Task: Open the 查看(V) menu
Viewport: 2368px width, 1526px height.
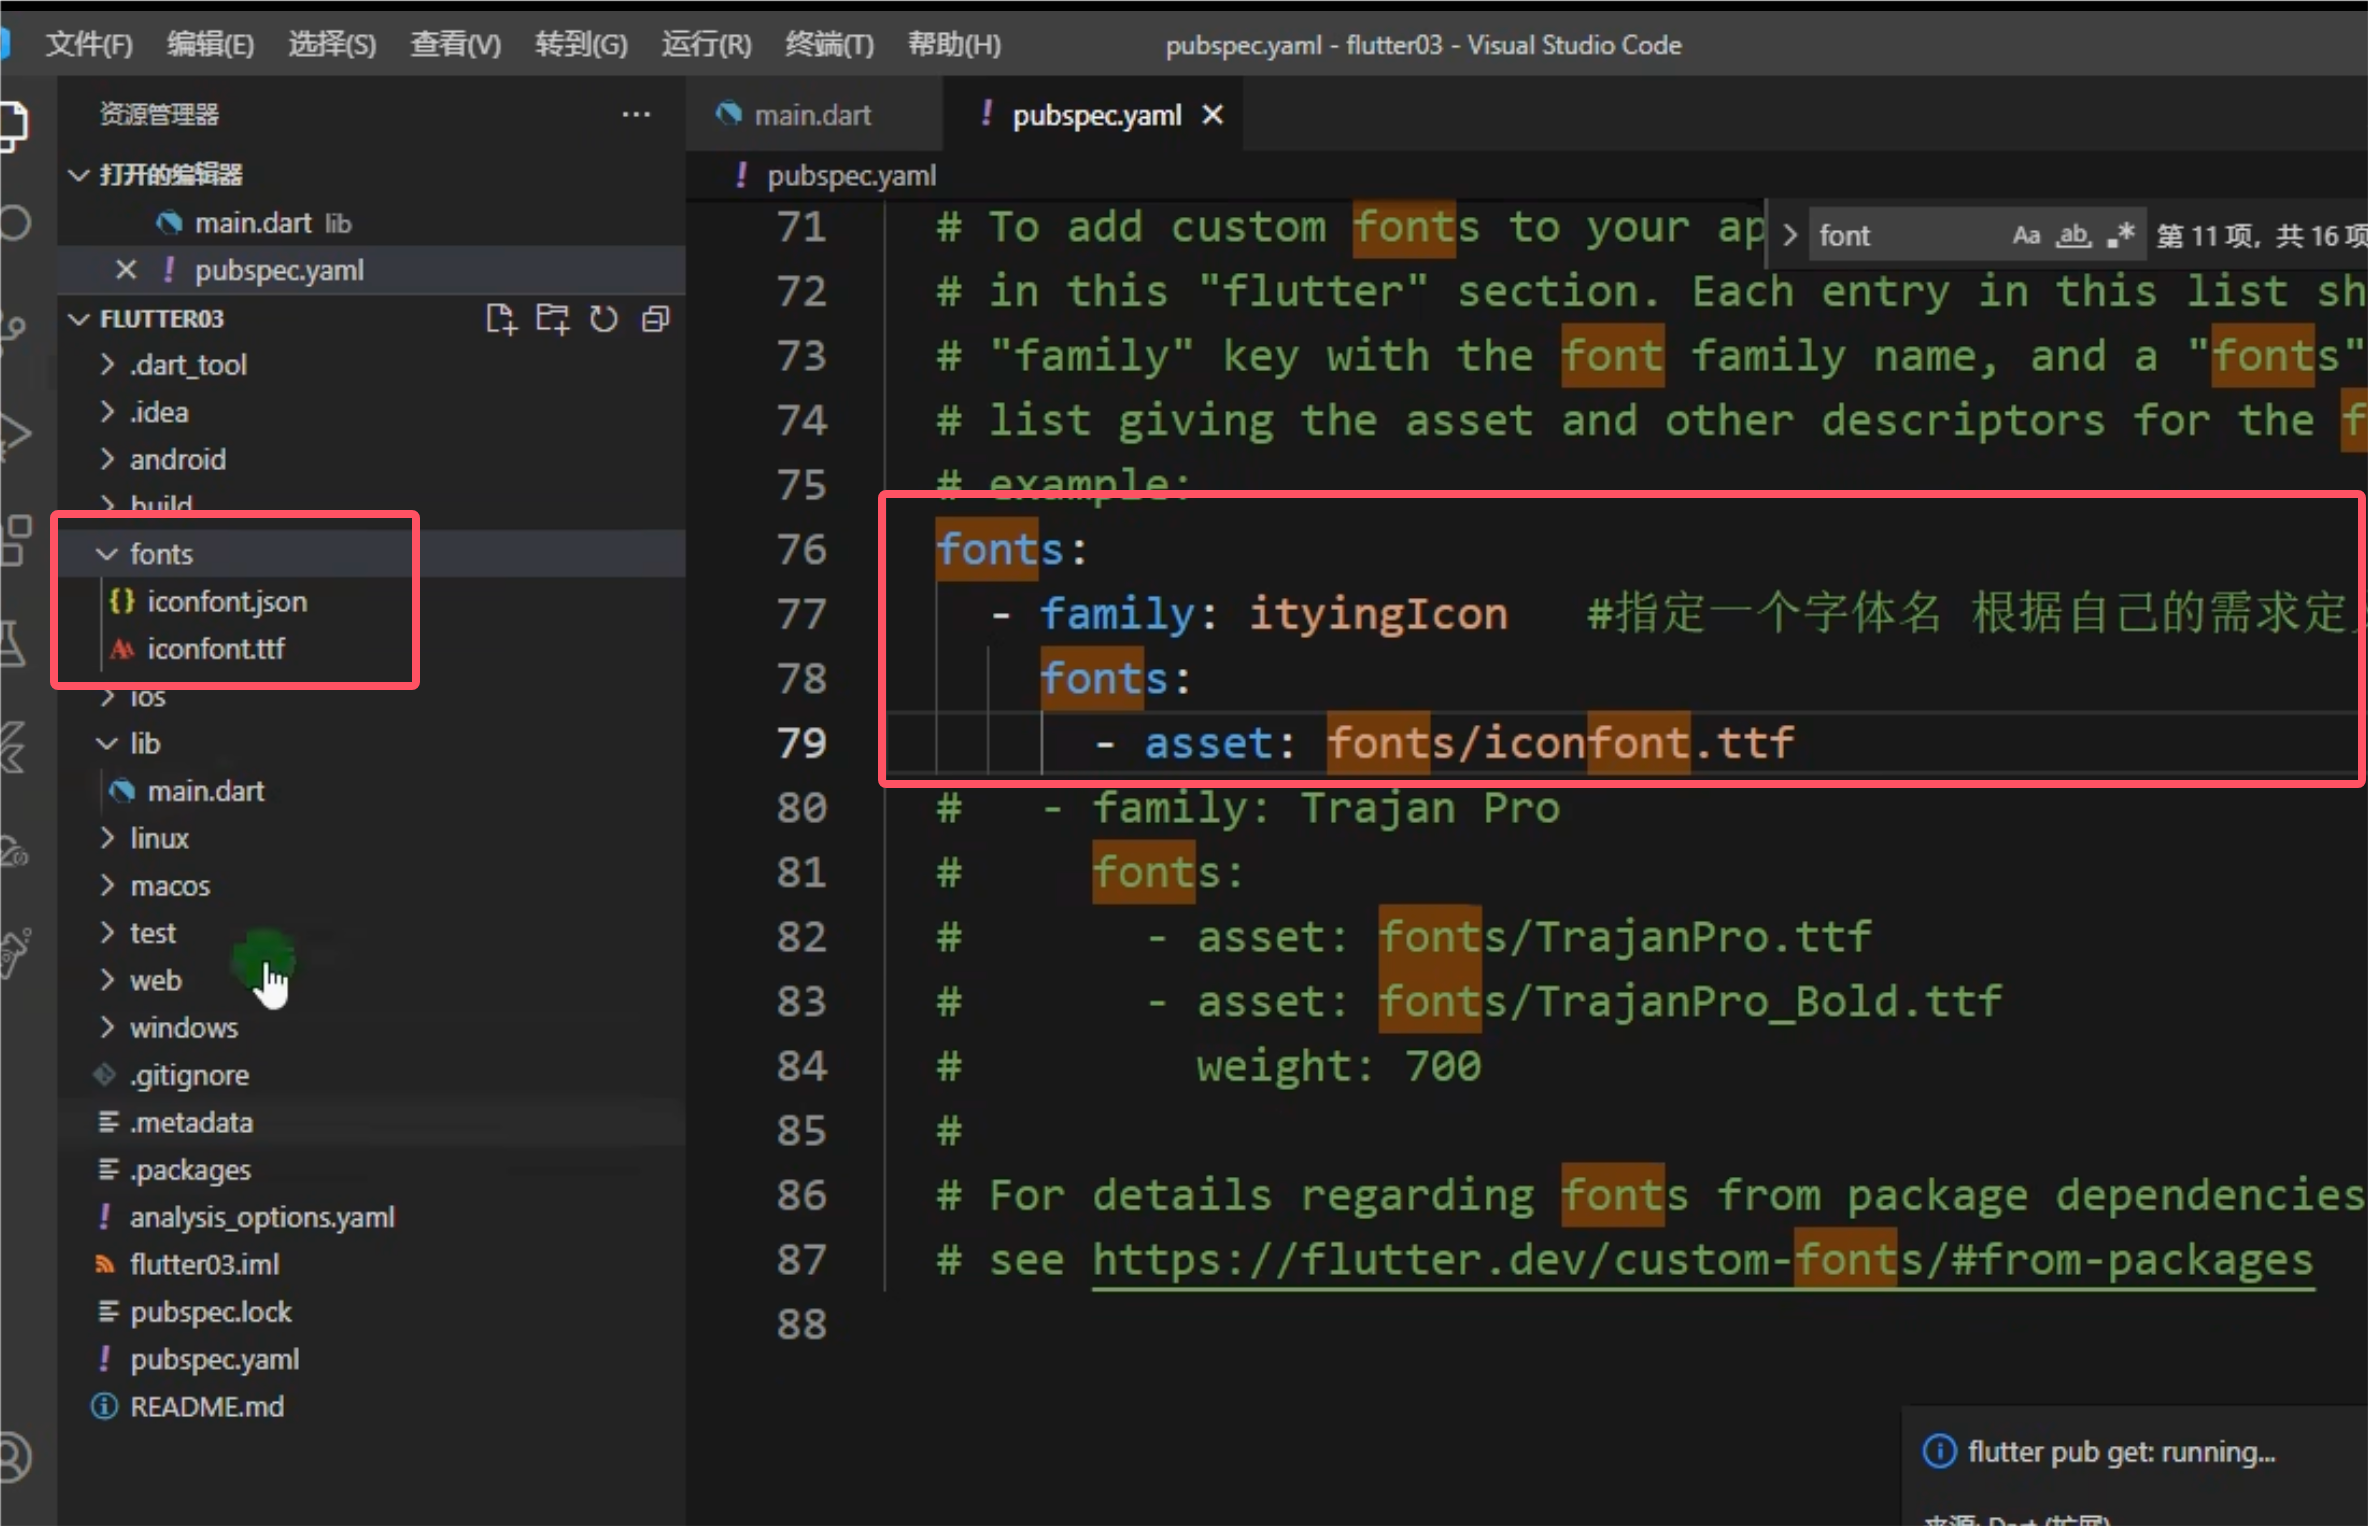Action: pos(455,45)
